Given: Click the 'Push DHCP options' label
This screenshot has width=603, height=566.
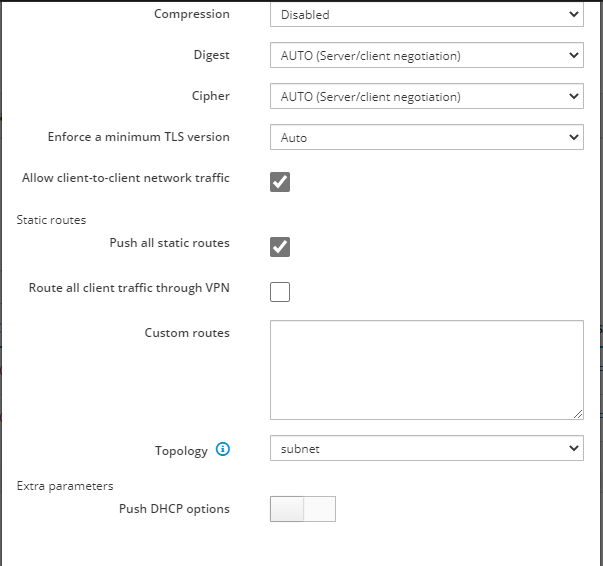Looking at the screenshot, I should (x=174, y=509).
